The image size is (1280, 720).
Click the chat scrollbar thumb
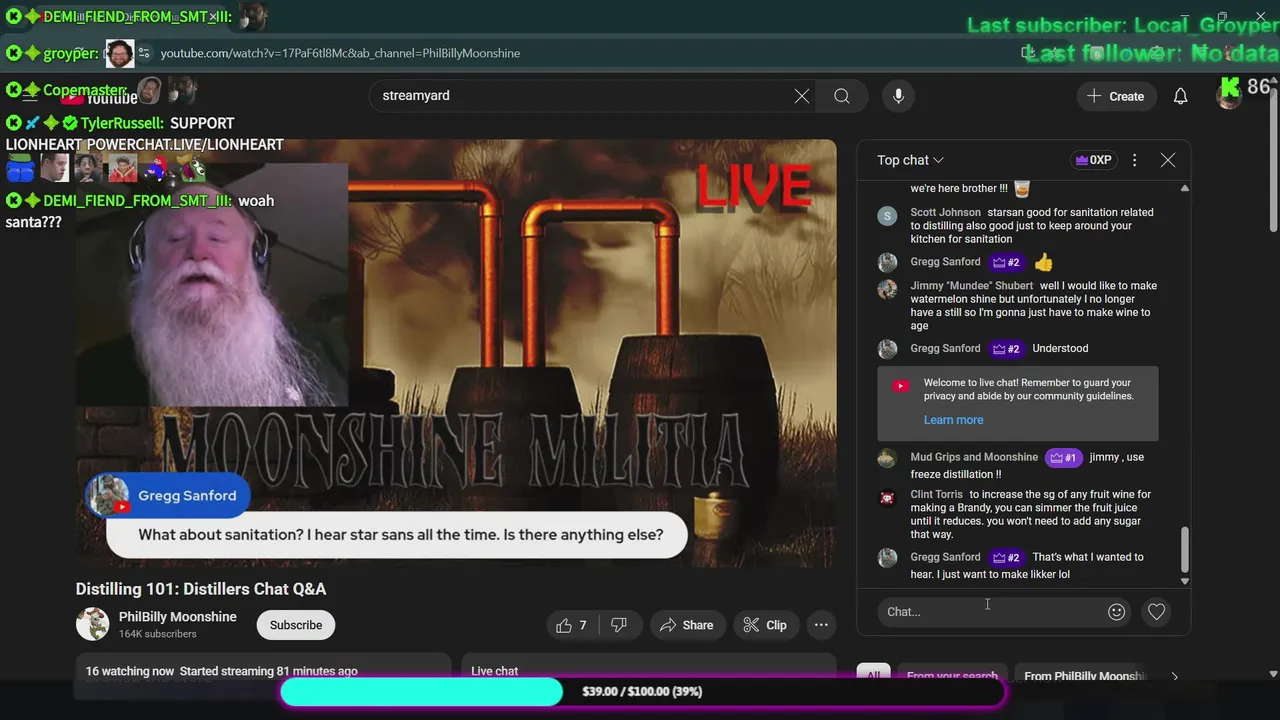[x=1185, y=551]
